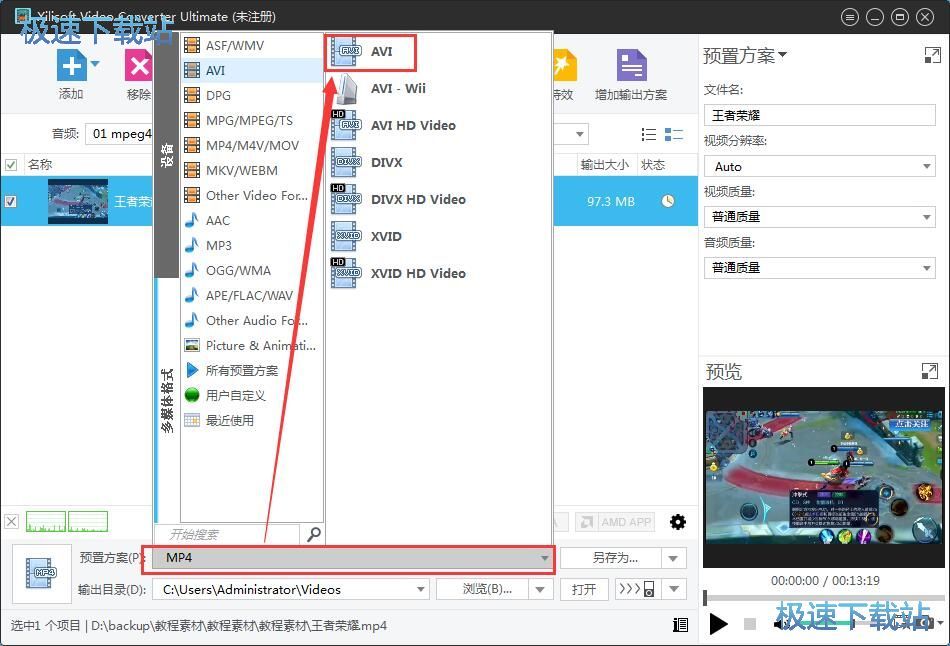Viewport: 950px width, 646px height.
Task: Click the Save As (另存为) button
Action: pos(613,558)
